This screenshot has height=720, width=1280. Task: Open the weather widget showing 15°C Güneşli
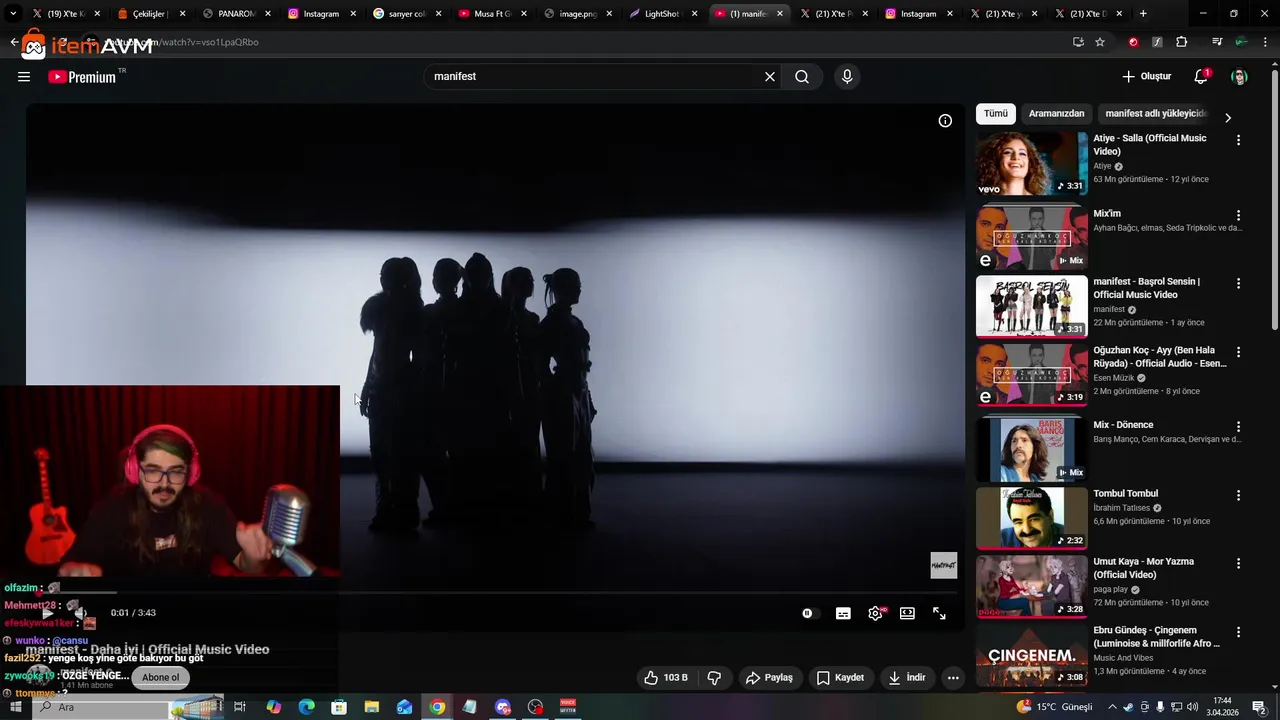(1055, 707)
